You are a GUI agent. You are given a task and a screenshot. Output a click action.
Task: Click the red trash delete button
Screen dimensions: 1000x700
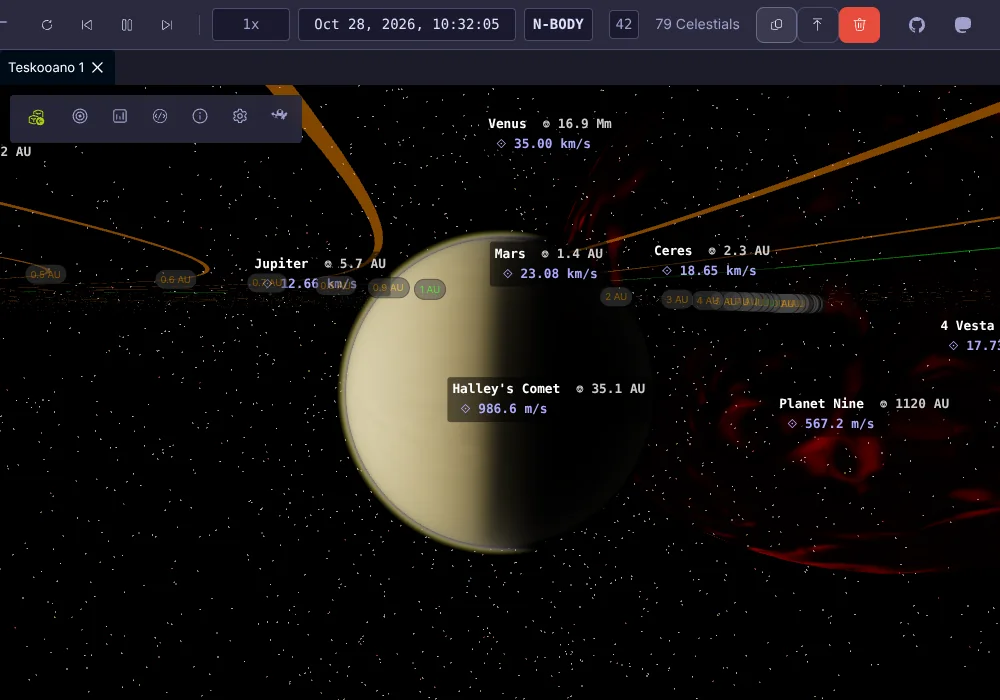[x=859, y=25]
